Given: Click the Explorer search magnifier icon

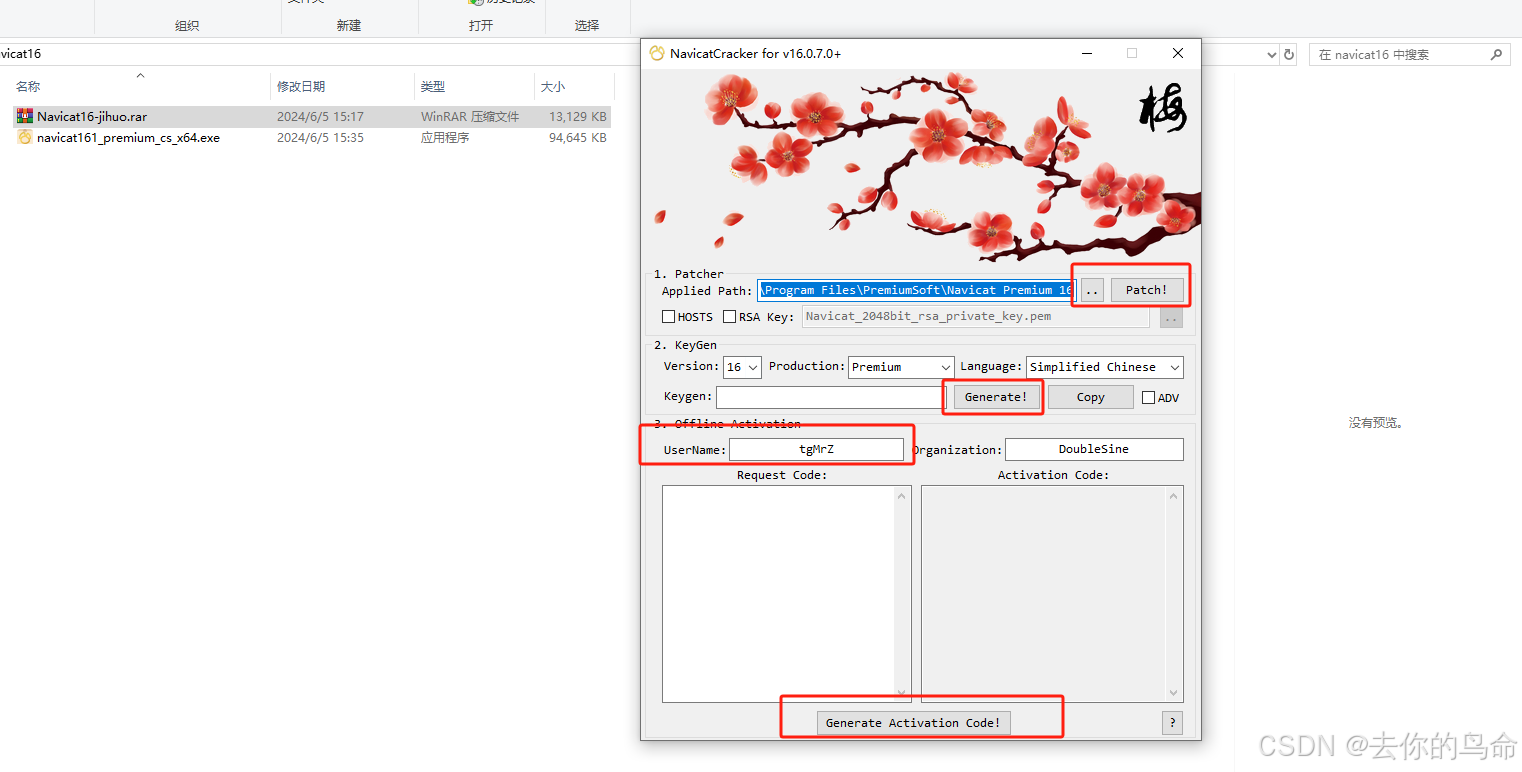Looking at the screenshot, I should tap(1497, 55).
